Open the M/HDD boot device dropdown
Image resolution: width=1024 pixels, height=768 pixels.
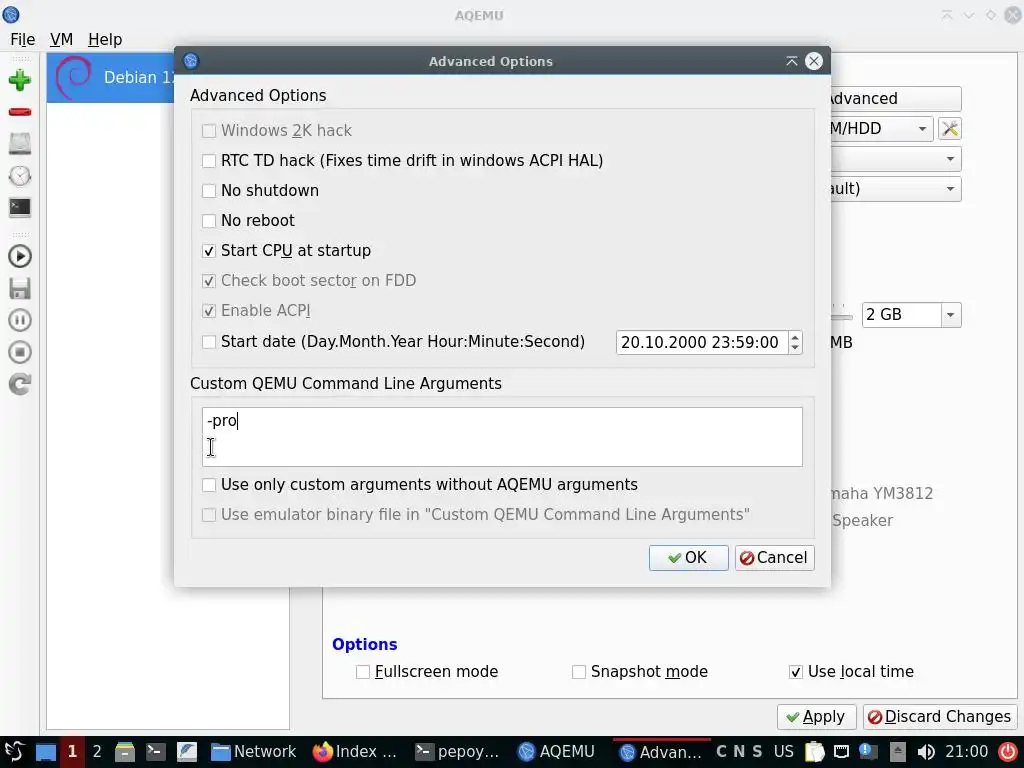click(x=882, y=129)
